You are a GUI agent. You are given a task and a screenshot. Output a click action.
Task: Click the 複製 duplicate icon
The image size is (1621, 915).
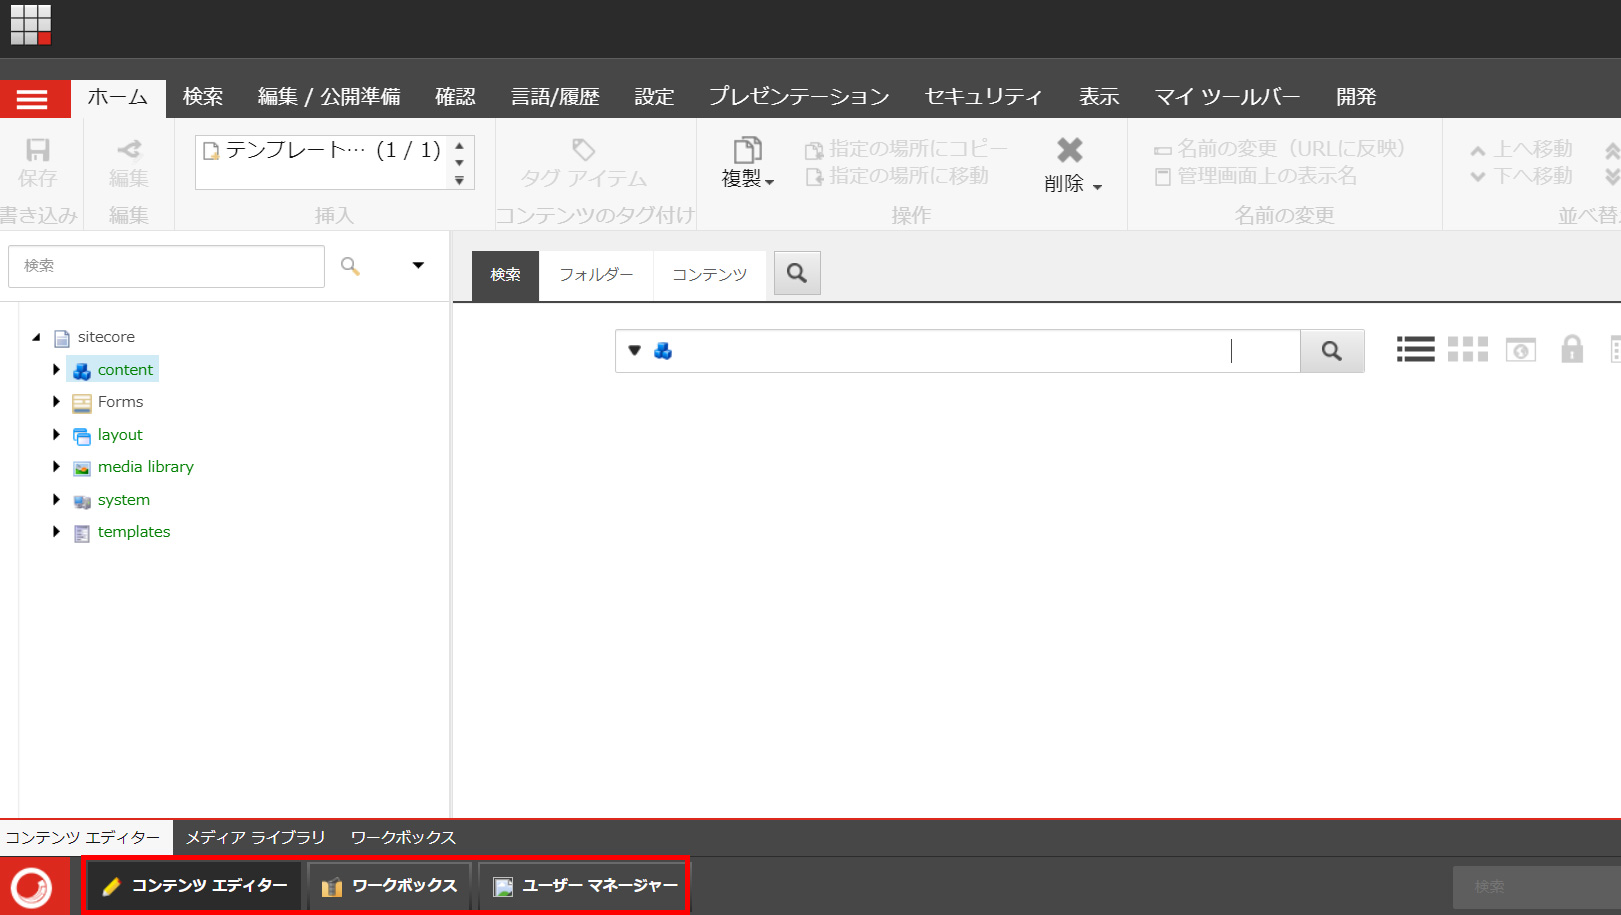747,151
